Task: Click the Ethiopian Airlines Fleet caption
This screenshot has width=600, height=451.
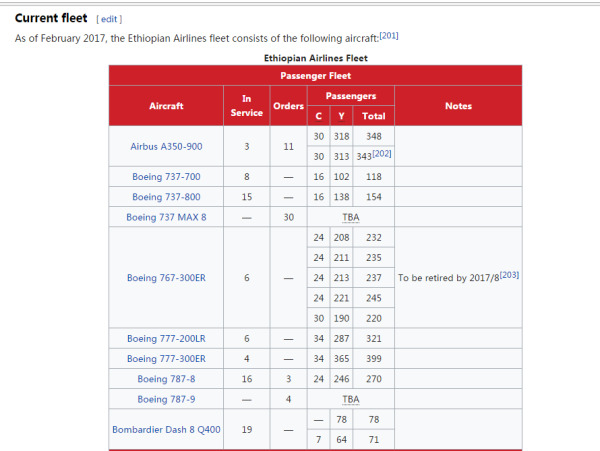Action: click(316, 58)
